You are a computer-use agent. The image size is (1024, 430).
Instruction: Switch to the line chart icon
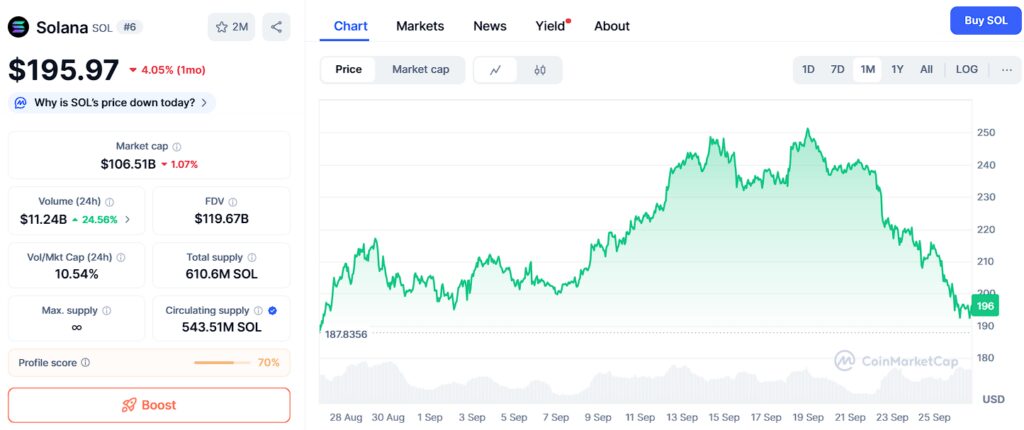point(495,70)
